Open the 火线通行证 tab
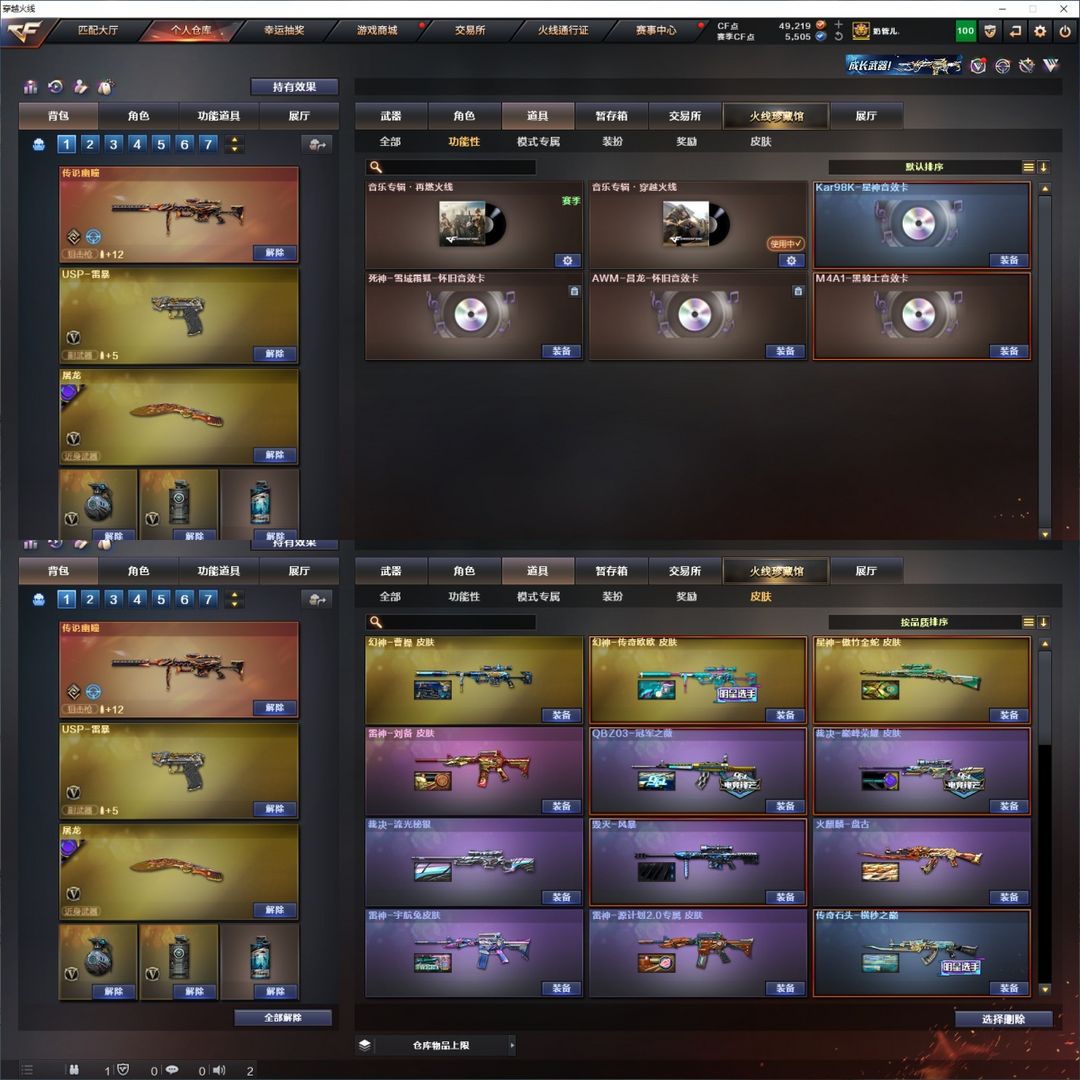The height and width of the screenshot is (1080, 1080). click(563, 30)
